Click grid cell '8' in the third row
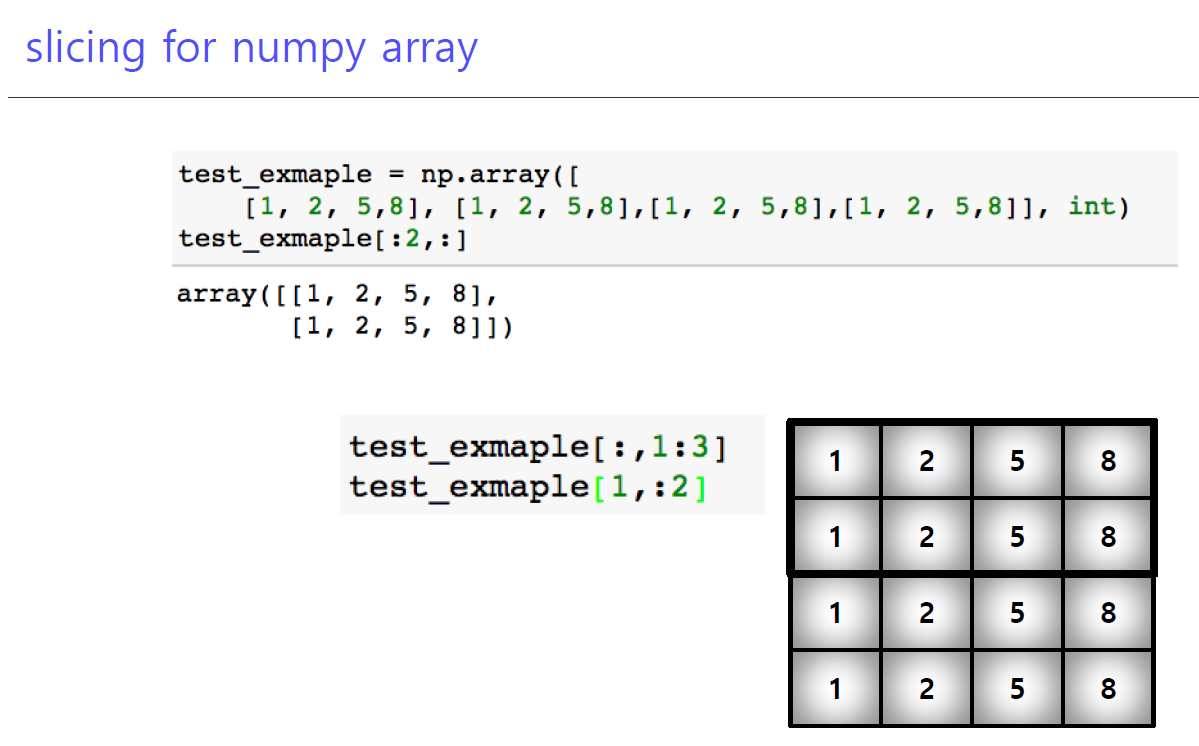 [1108, 613]
